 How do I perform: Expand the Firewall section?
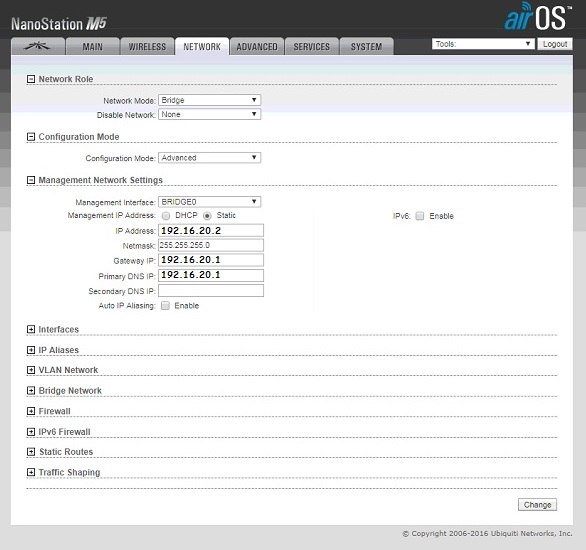click(x=31, y=411)
